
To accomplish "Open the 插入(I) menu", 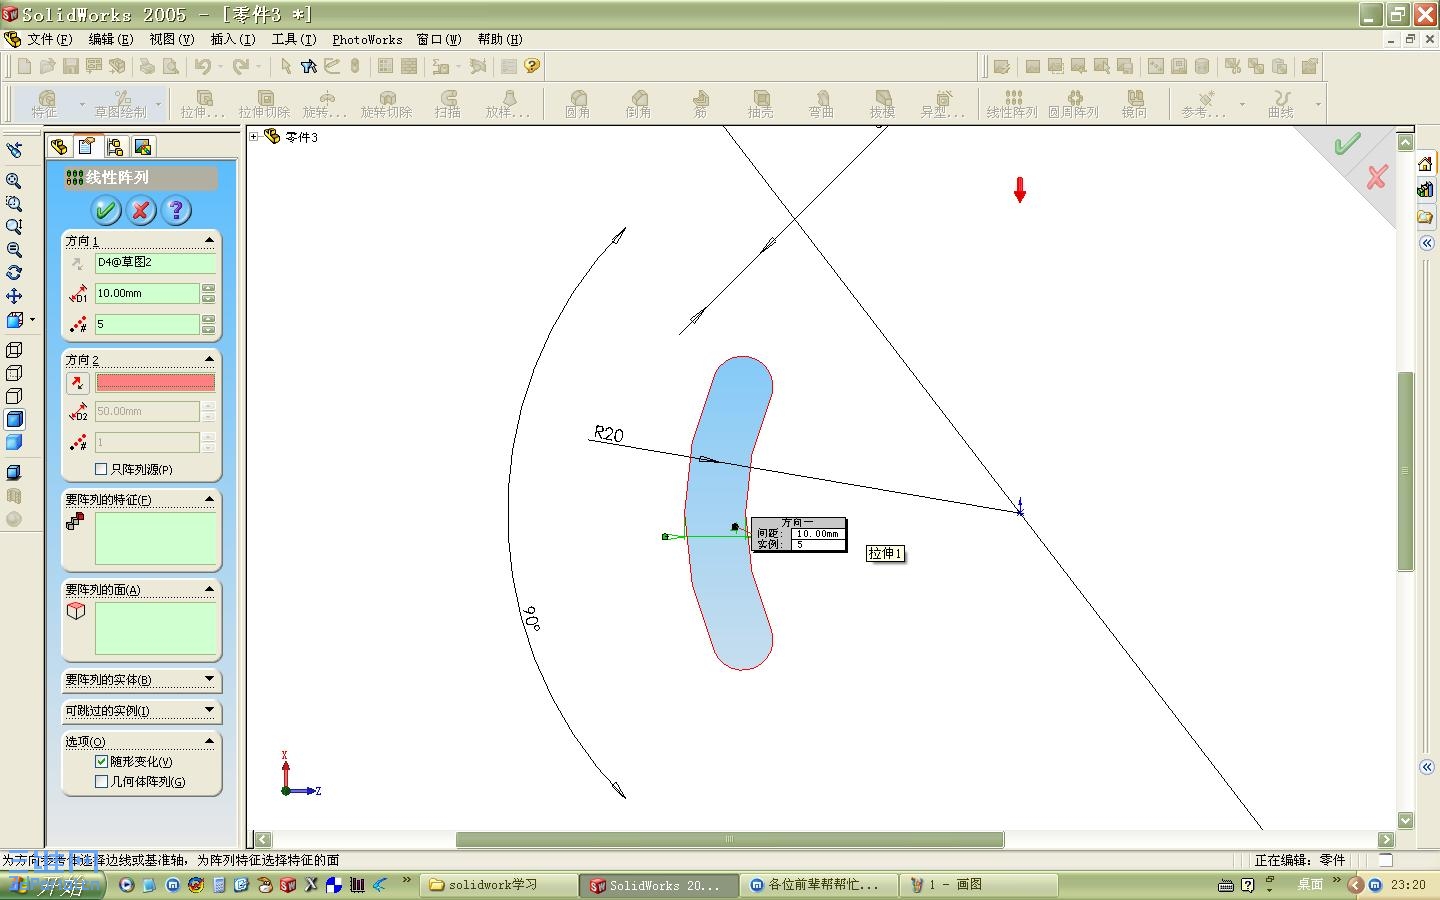I will [x=233, y=39].
